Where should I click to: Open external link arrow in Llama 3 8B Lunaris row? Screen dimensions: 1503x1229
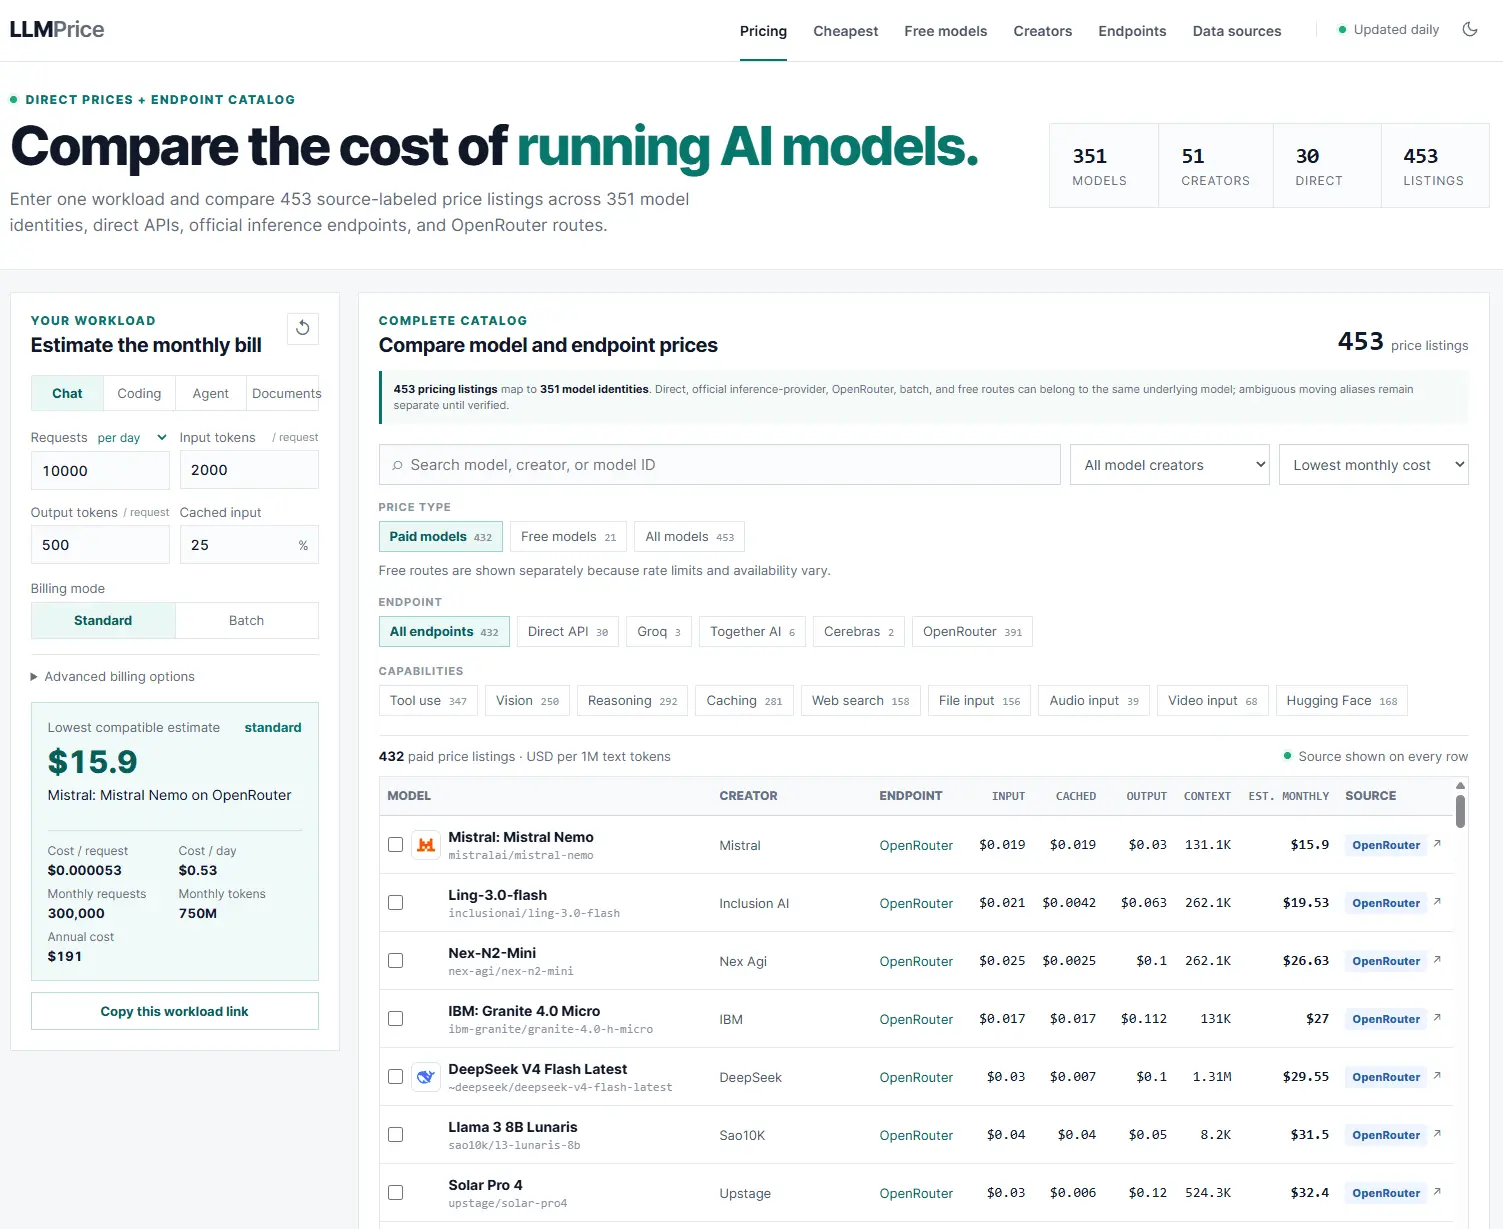tap(1437, 1134)
